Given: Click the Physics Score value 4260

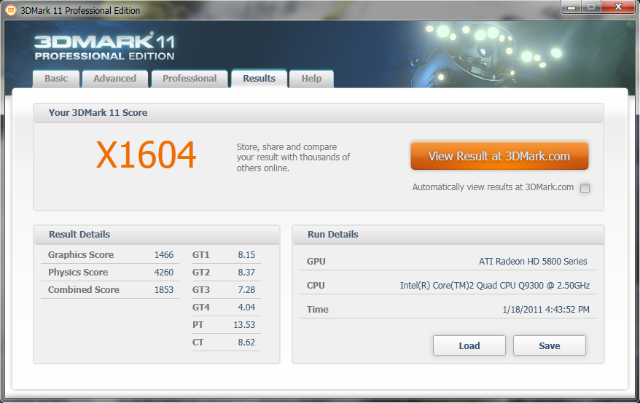Looking at the screenshot, I should [x=164, y=272].
